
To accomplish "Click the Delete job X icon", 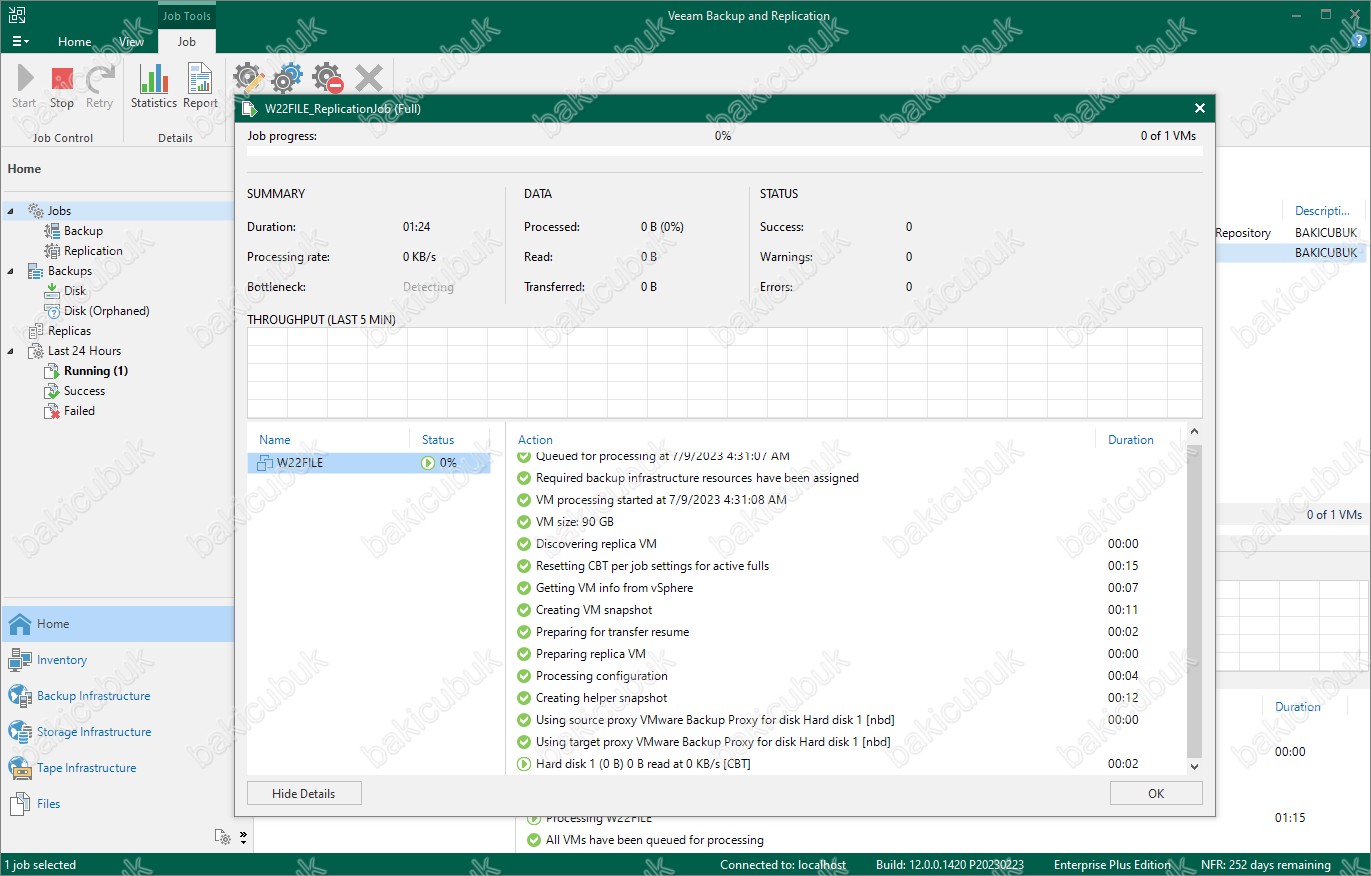I will tap(368, 78).
